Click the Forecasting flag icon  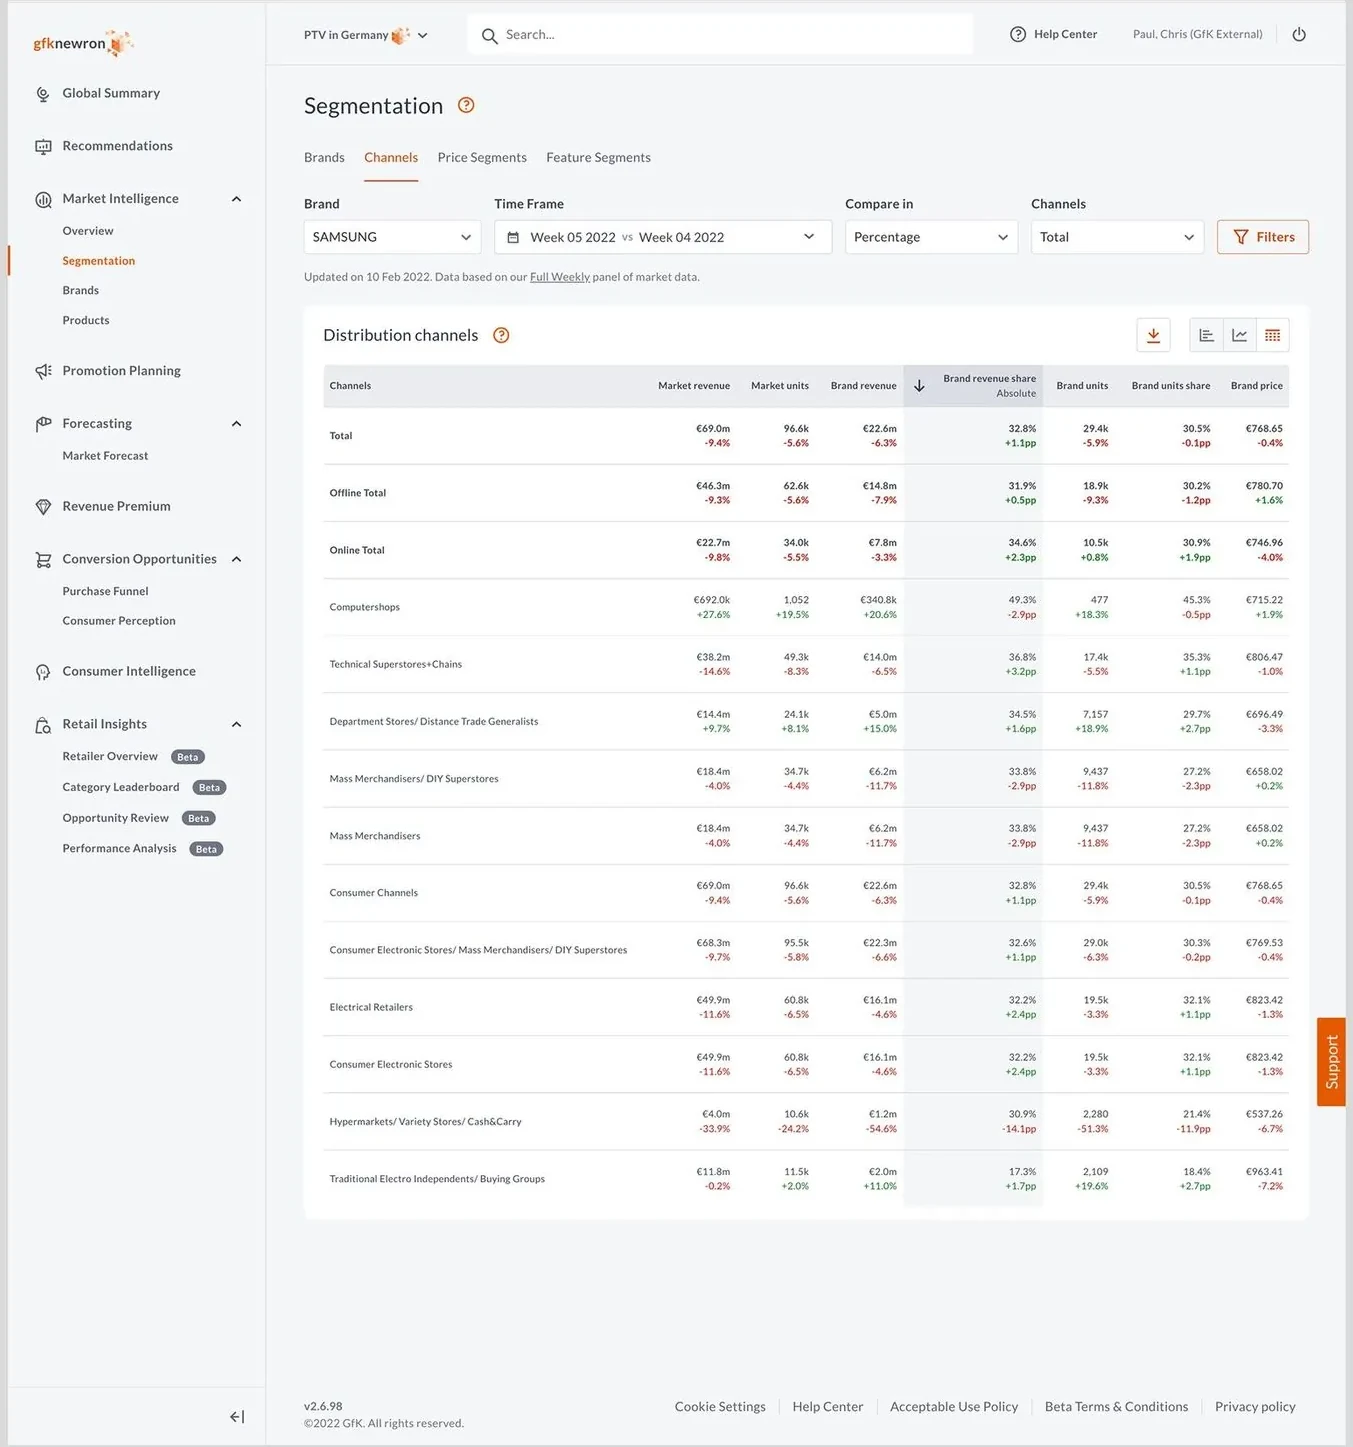click(x=43, y=424)
